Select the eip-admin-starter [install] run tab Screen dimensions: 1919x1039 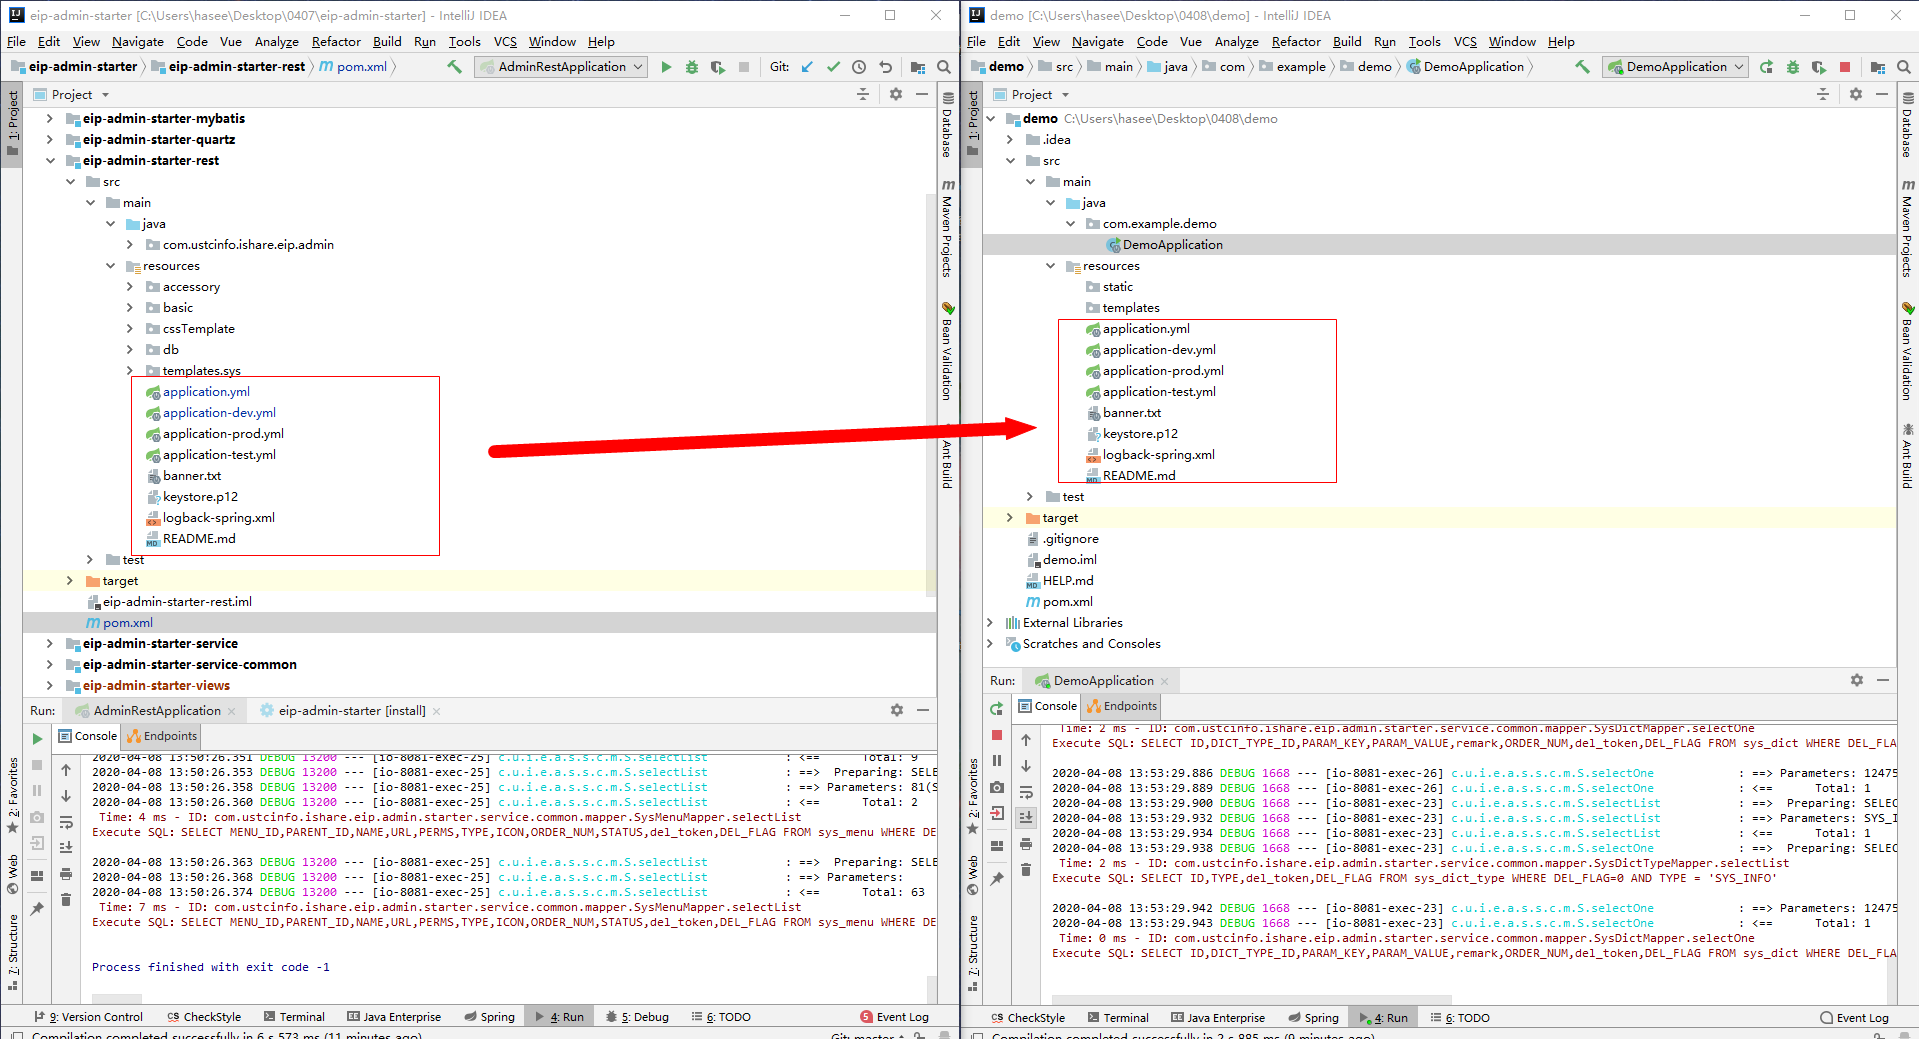click(x=351, y=711)
